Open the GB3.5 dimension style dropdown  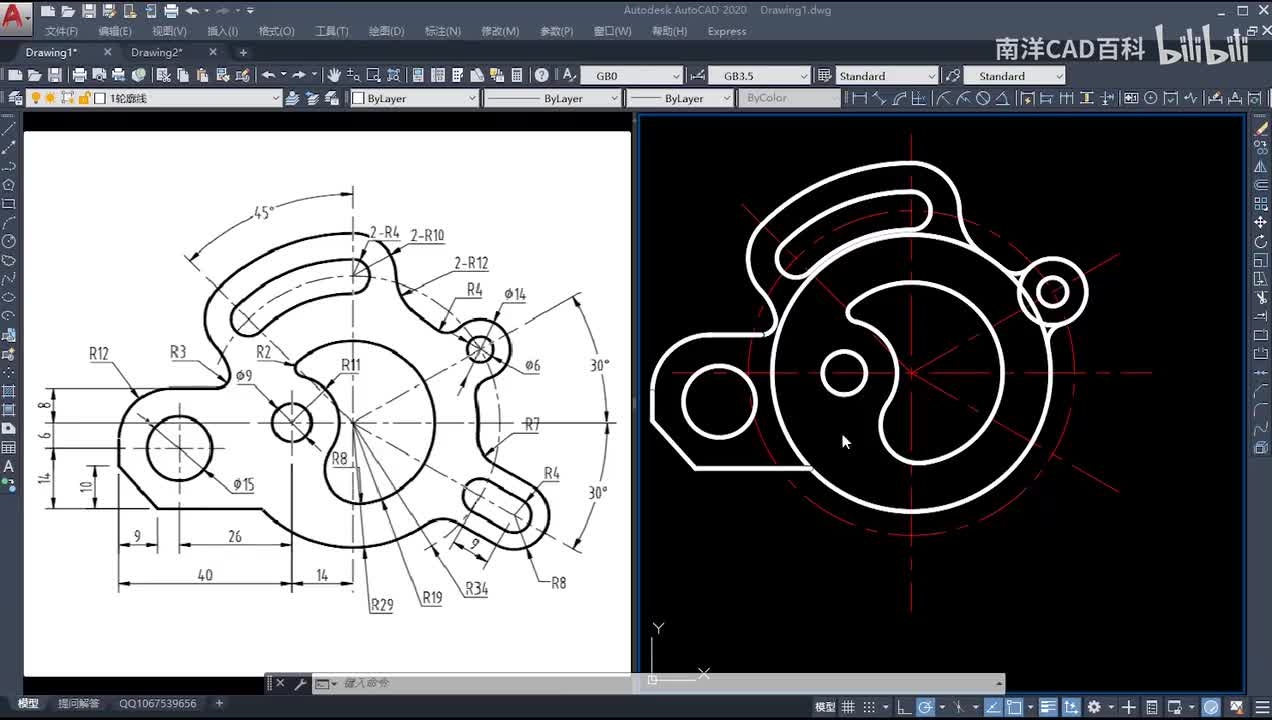click(x=760, y=76)
